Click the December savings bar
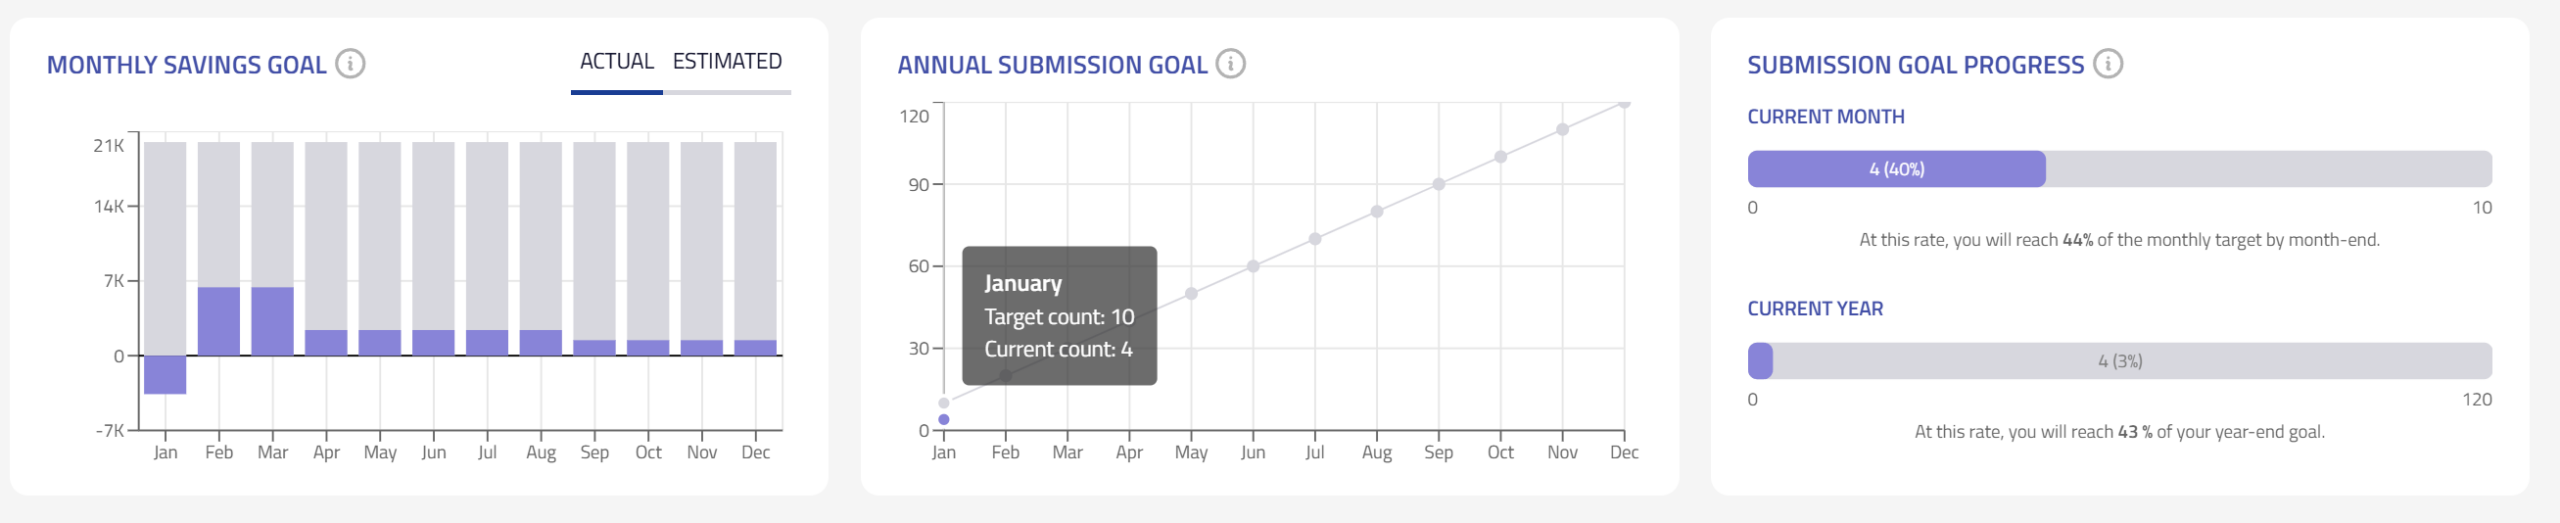 click(x=755, y=348)
